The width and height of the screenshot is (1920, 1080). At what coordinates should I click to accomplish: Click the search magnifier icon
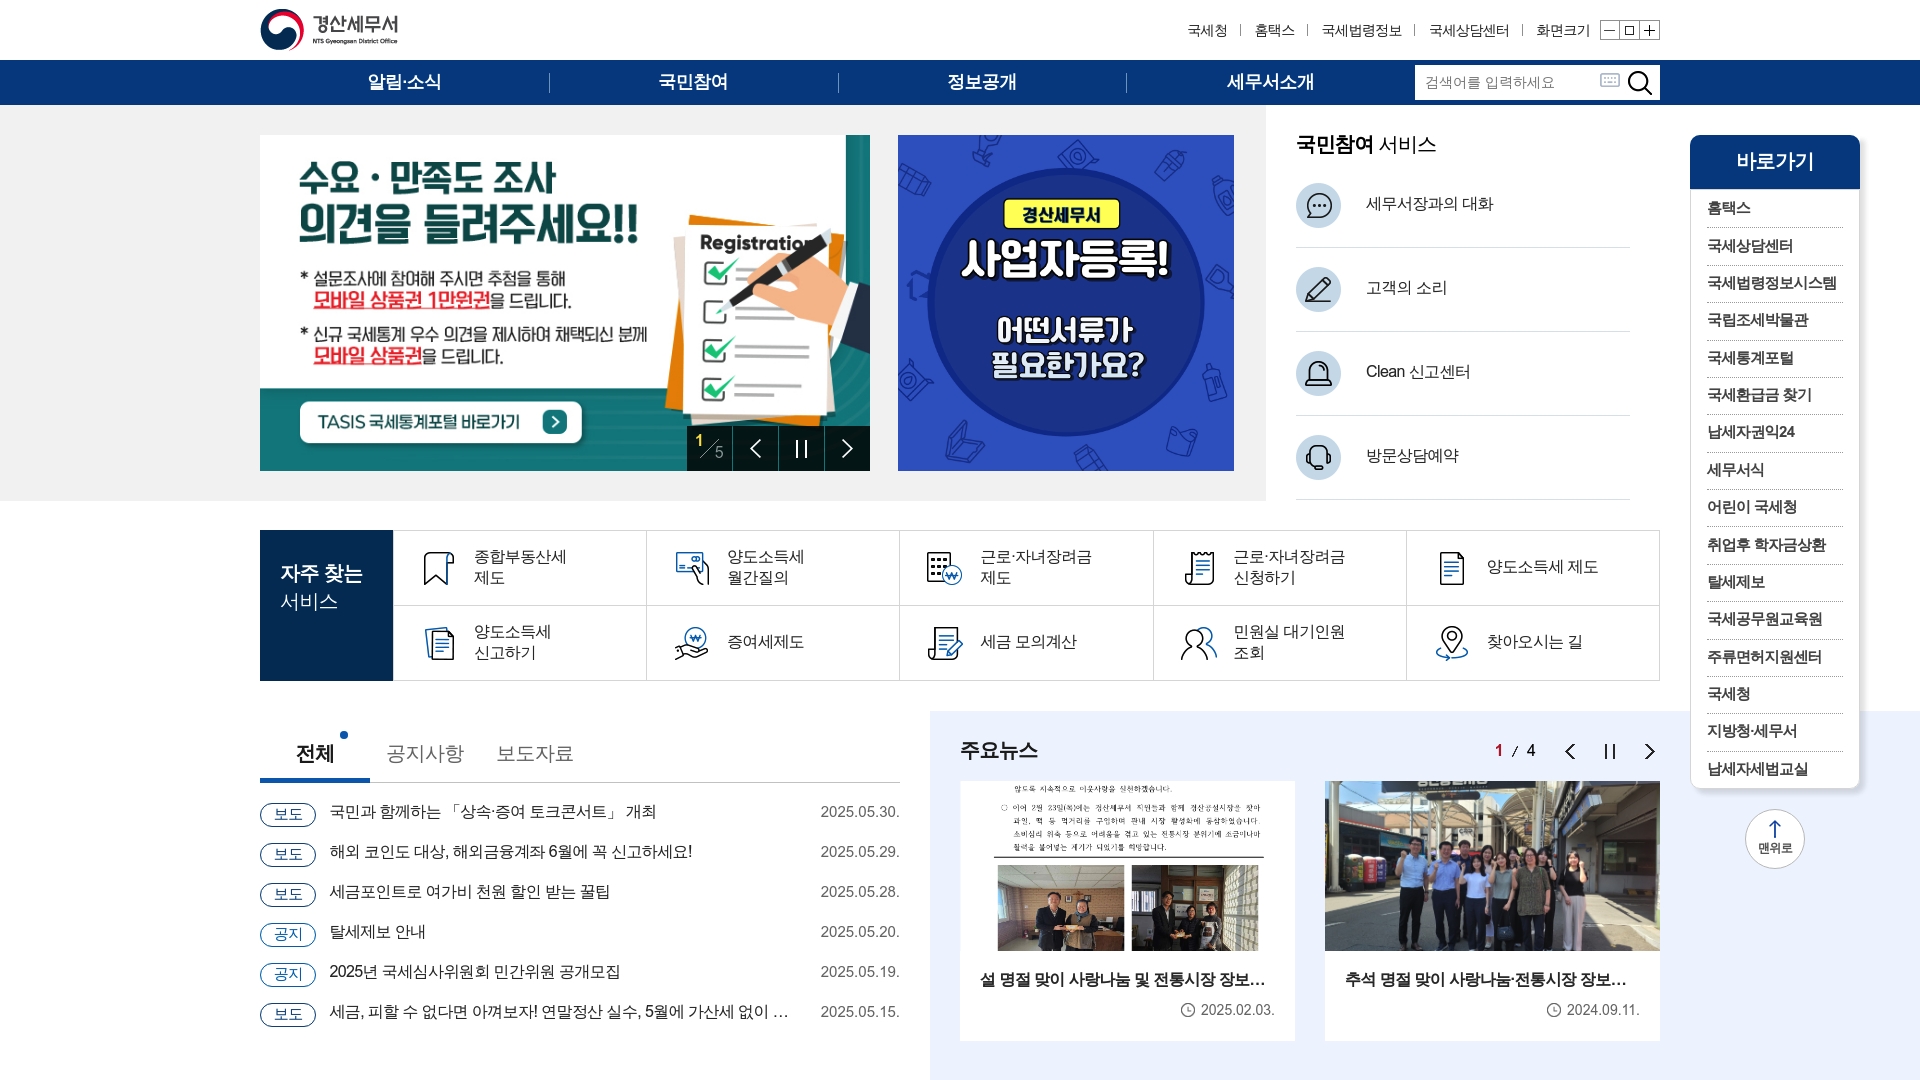click(x=1639, y=82)
